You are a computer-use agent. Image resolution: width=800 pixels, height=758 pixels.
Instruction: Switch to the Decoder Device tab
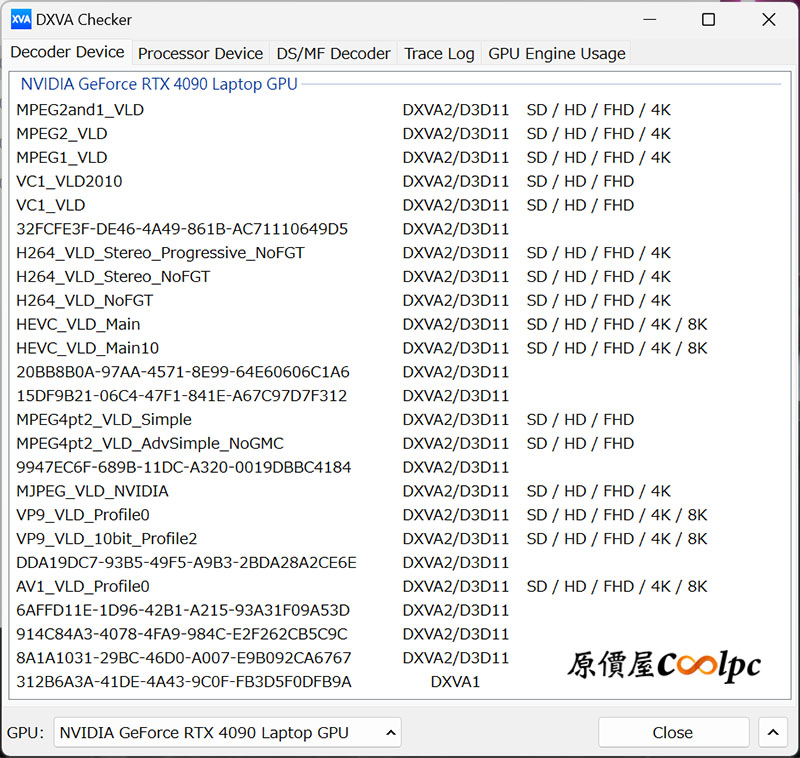(x=67, y=52)
